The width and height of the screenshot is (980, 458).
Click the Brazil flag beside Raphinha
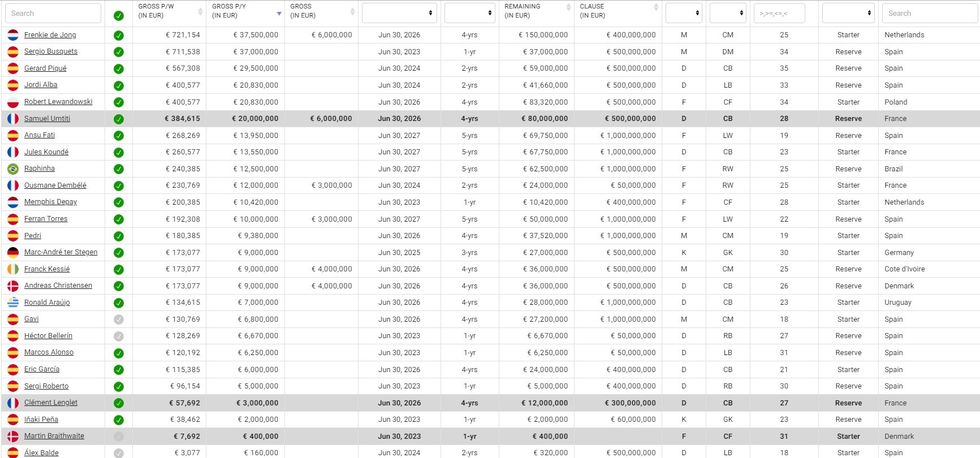tap(13, 169)
